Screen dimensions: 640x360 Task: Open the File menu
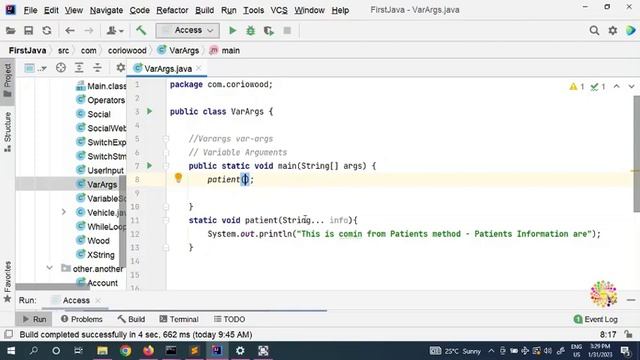30,10
